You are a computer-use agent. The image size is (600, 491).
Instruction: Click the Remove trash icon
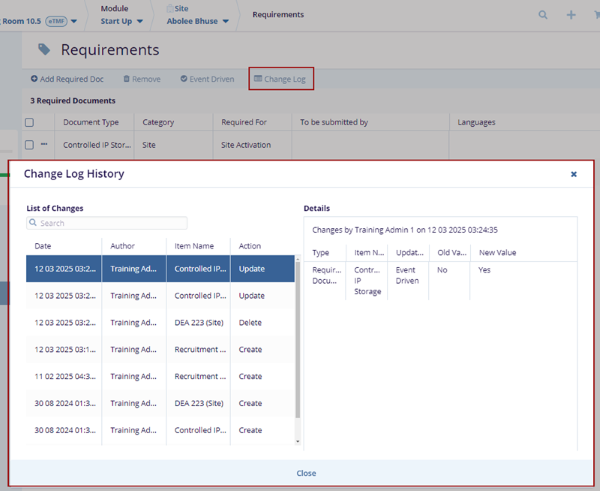click(127, 79)
